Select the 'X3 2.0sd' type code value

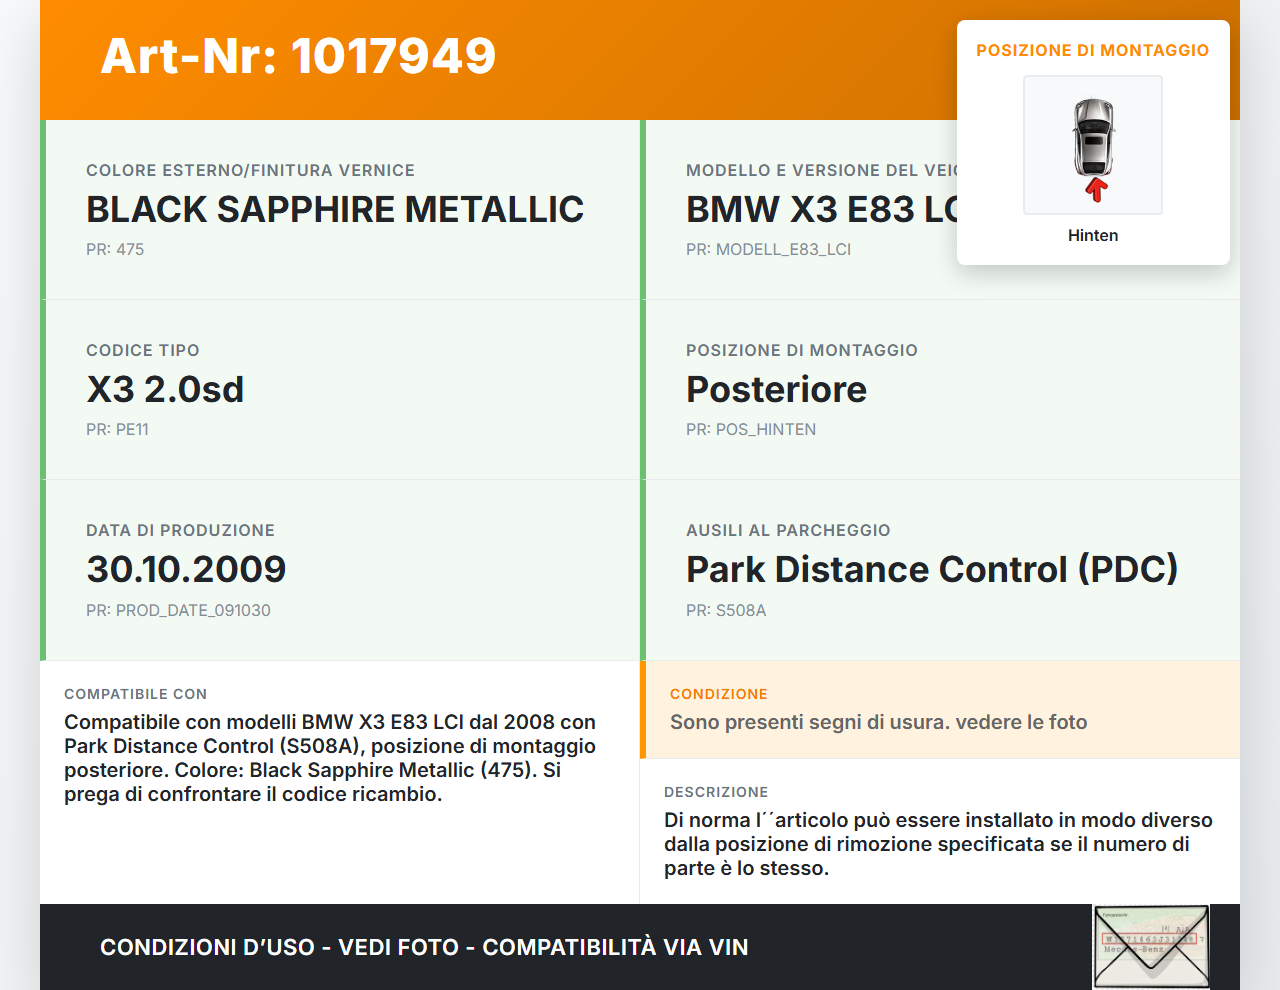click(x=165, y=390)
